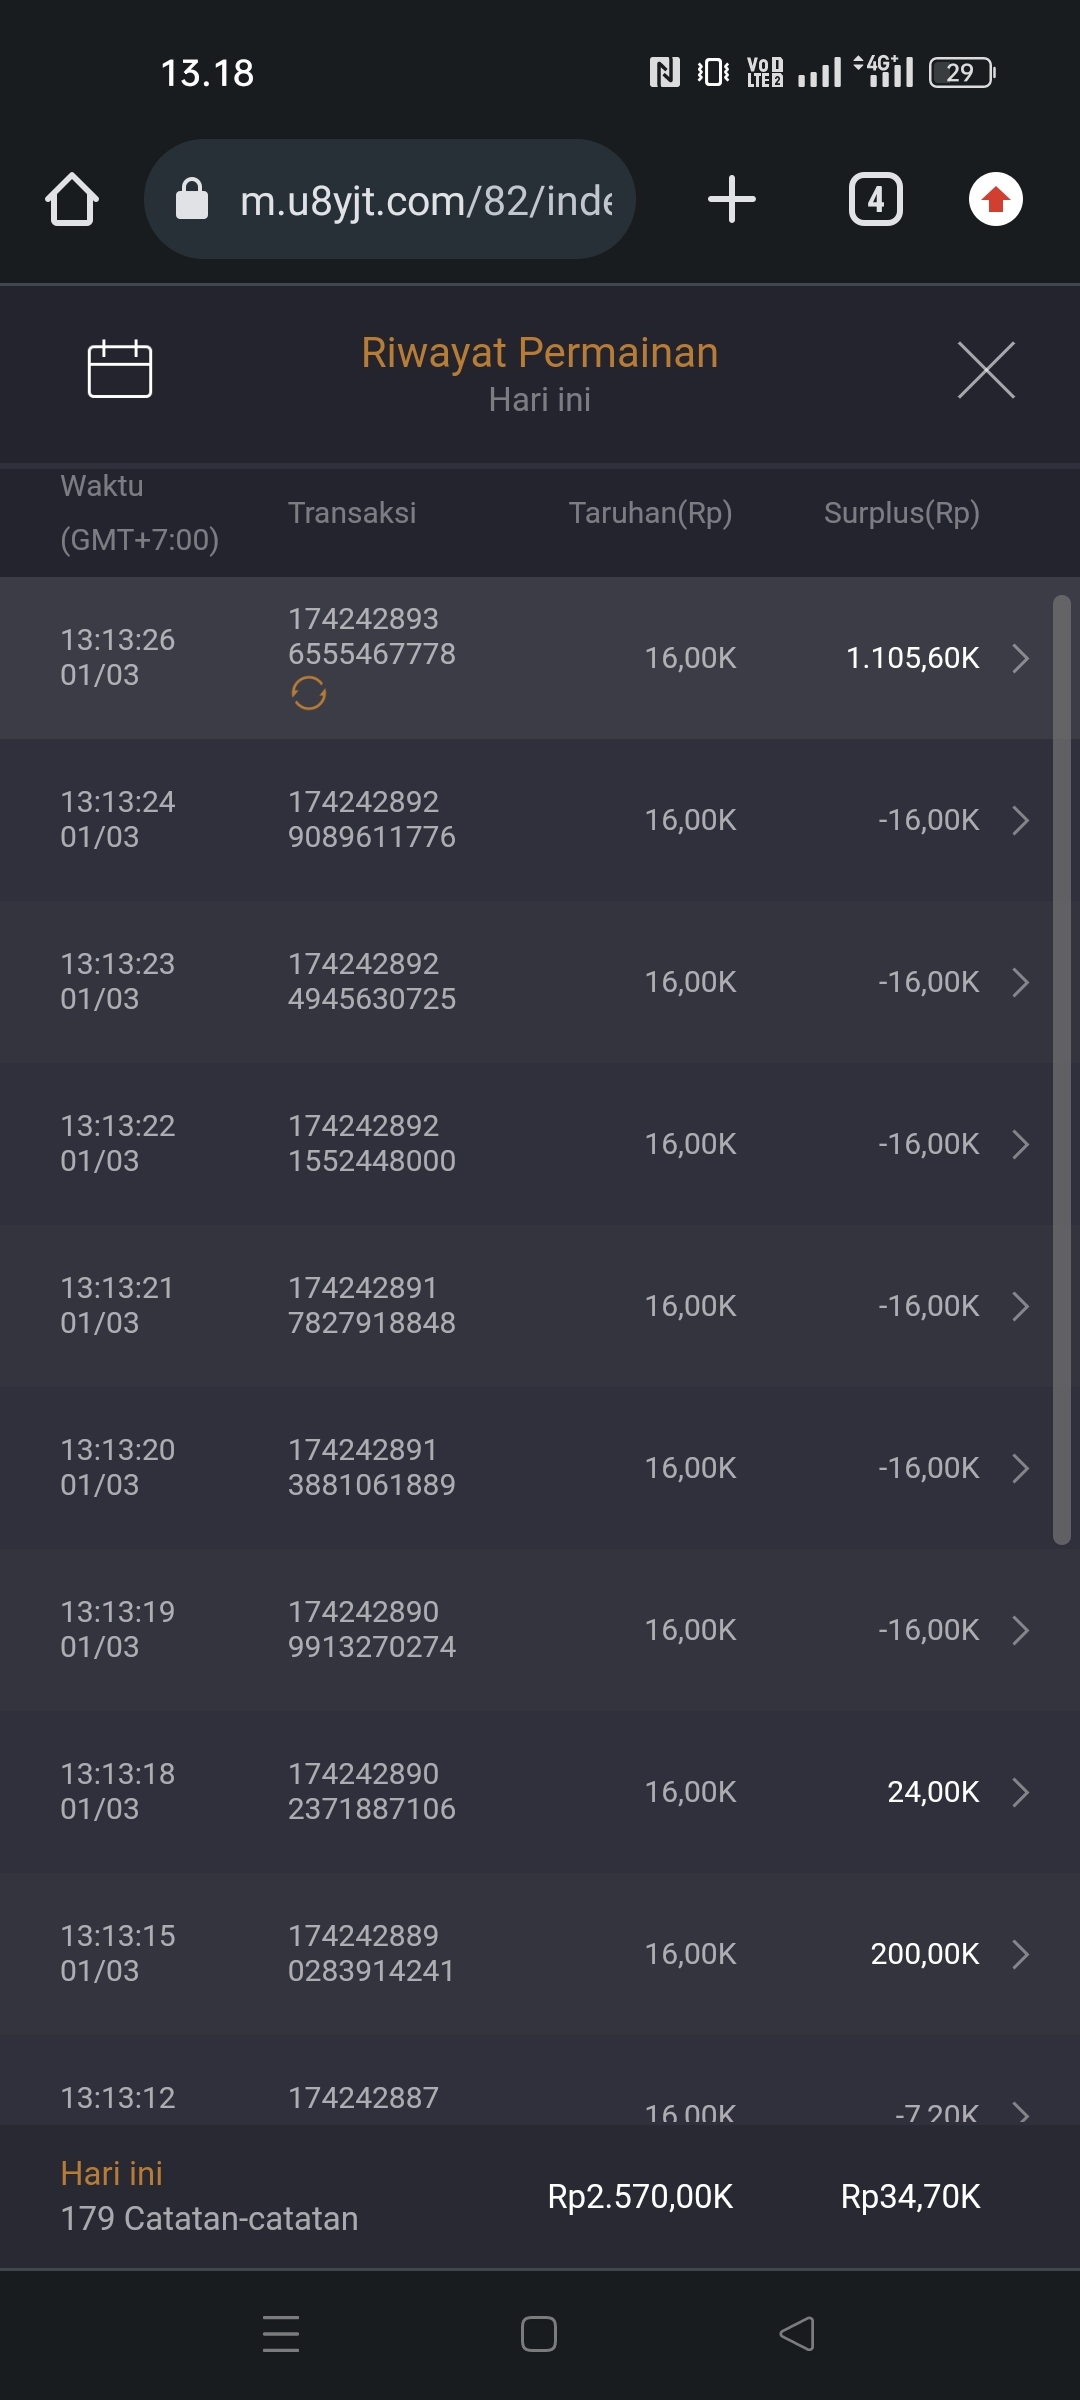Tap the browser home icon

pos(72,199)
